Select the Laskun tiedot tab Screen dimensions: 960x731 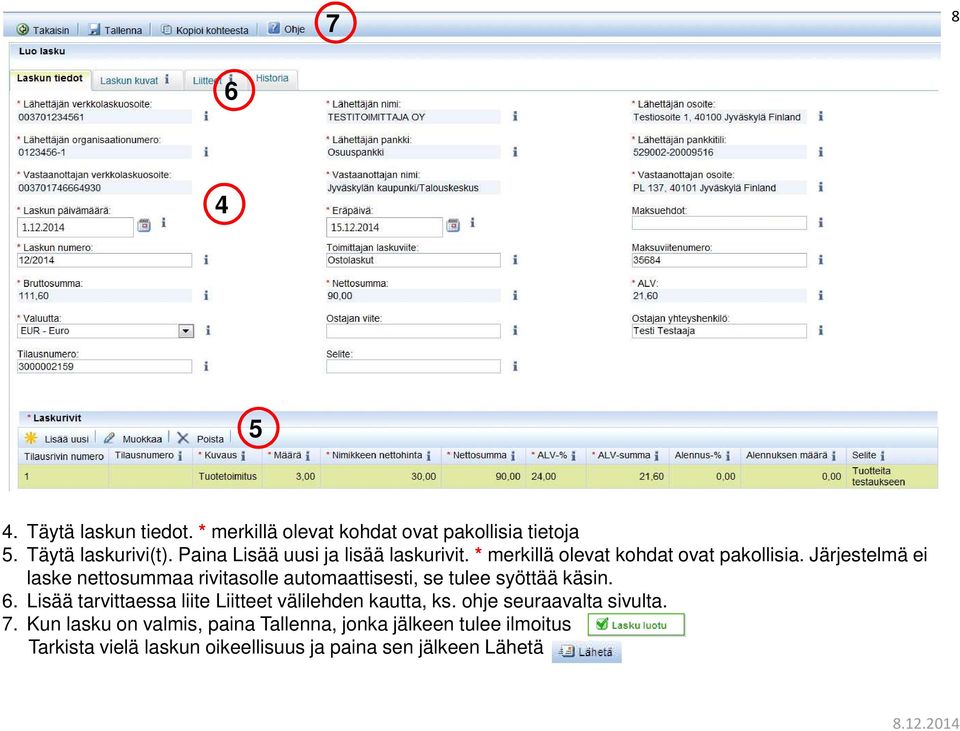(x=50, y=78)
